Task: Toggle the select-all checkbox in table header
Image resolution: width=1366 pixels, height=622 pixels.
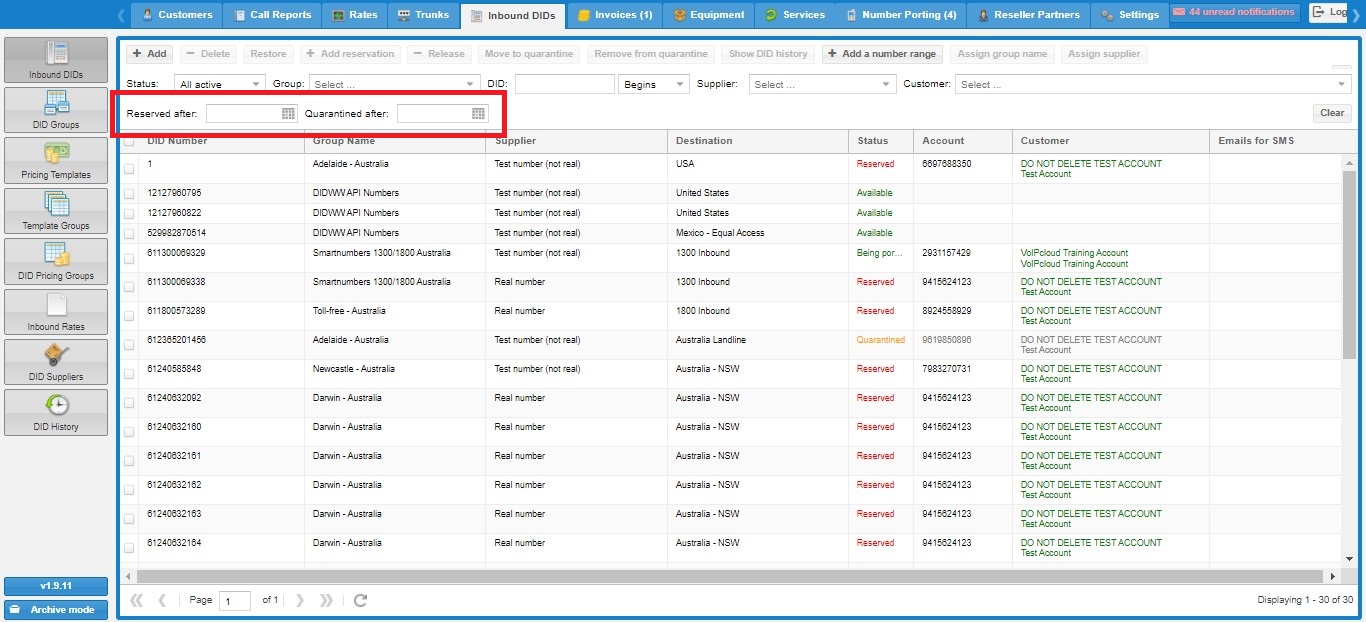Action: 129,142
